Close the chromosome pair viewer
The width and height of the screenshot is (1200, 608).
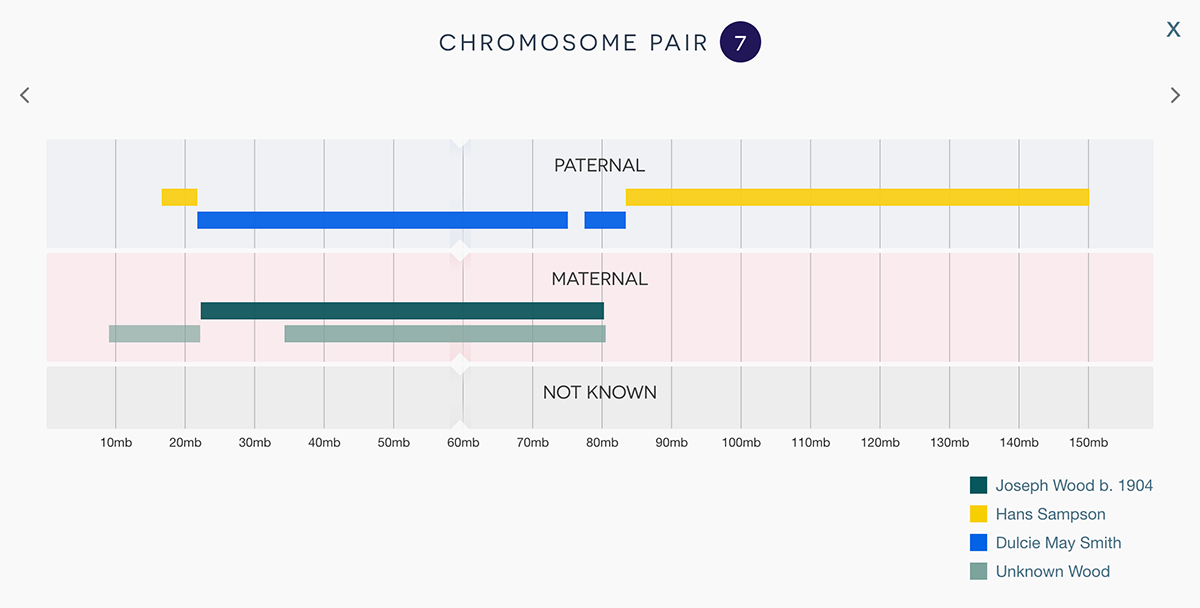pos(1173,29)
